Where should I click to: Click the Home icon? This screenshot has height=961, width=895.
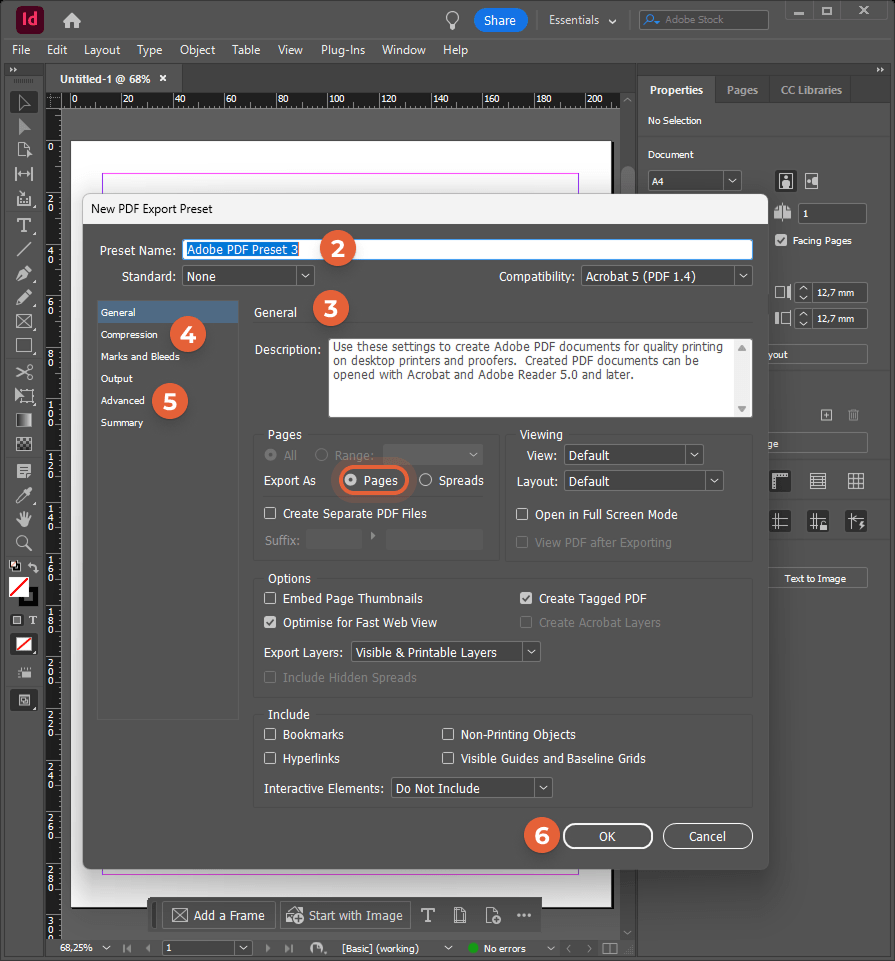[72, 21]
